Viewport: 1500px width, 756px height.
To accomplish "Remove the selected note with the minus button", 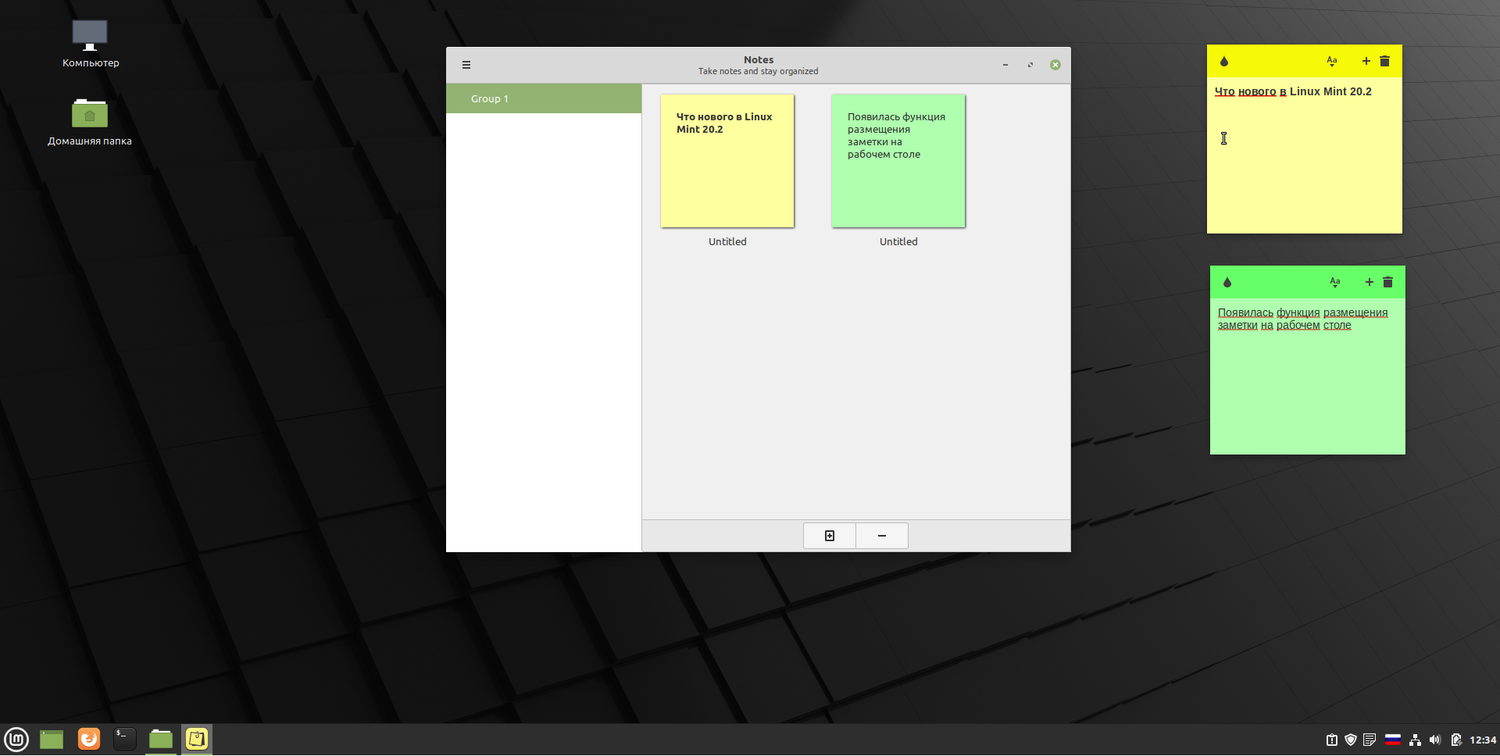I will [882, 536].
